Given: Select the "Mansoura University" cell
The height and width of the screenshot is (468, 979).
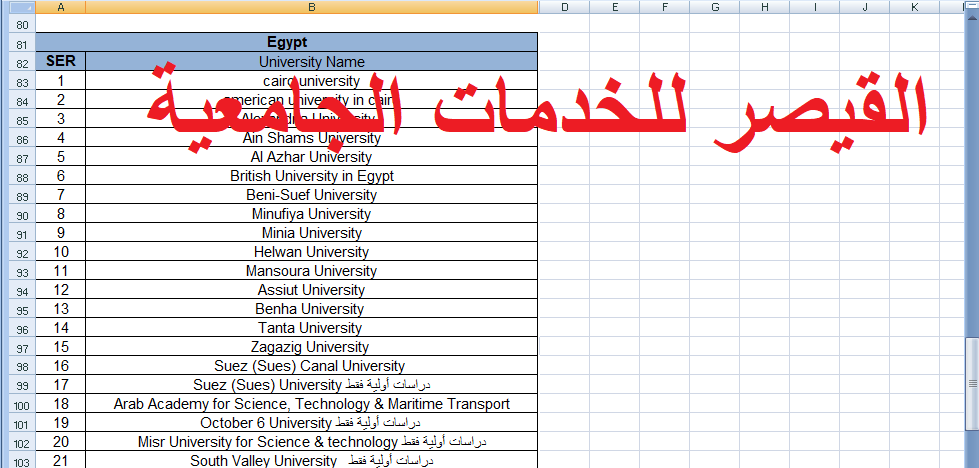Looking at the screenshot, I should (312, 271).
